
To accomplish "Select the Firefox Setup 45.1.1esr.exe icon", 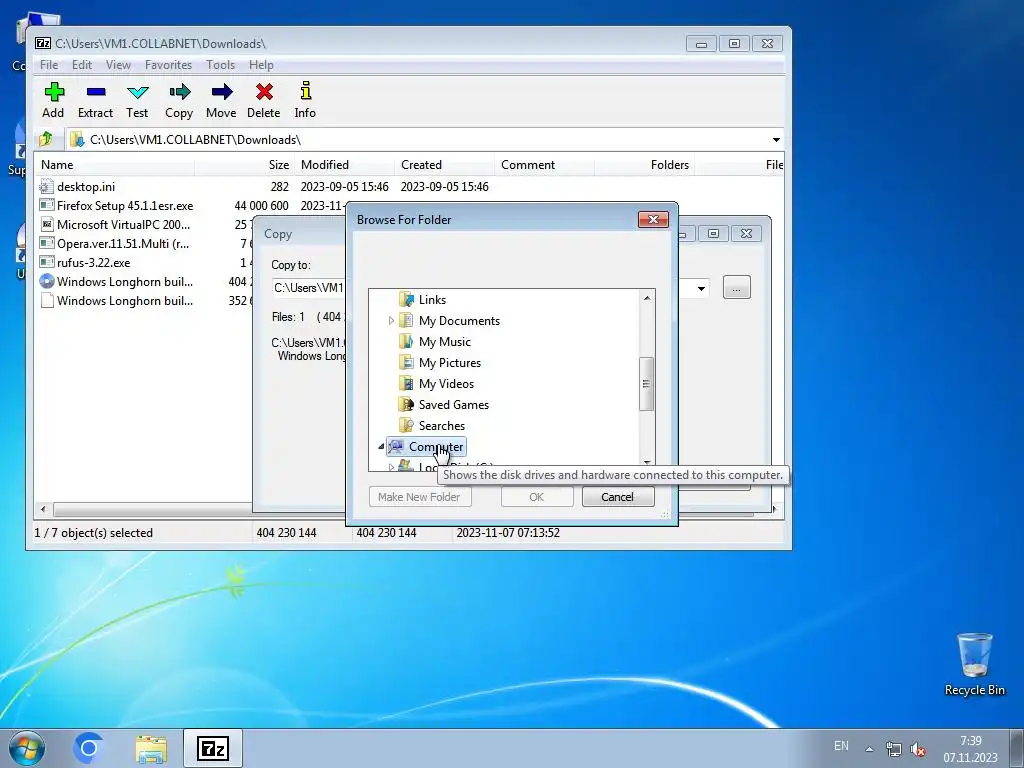I will click(x=46, y=206).
